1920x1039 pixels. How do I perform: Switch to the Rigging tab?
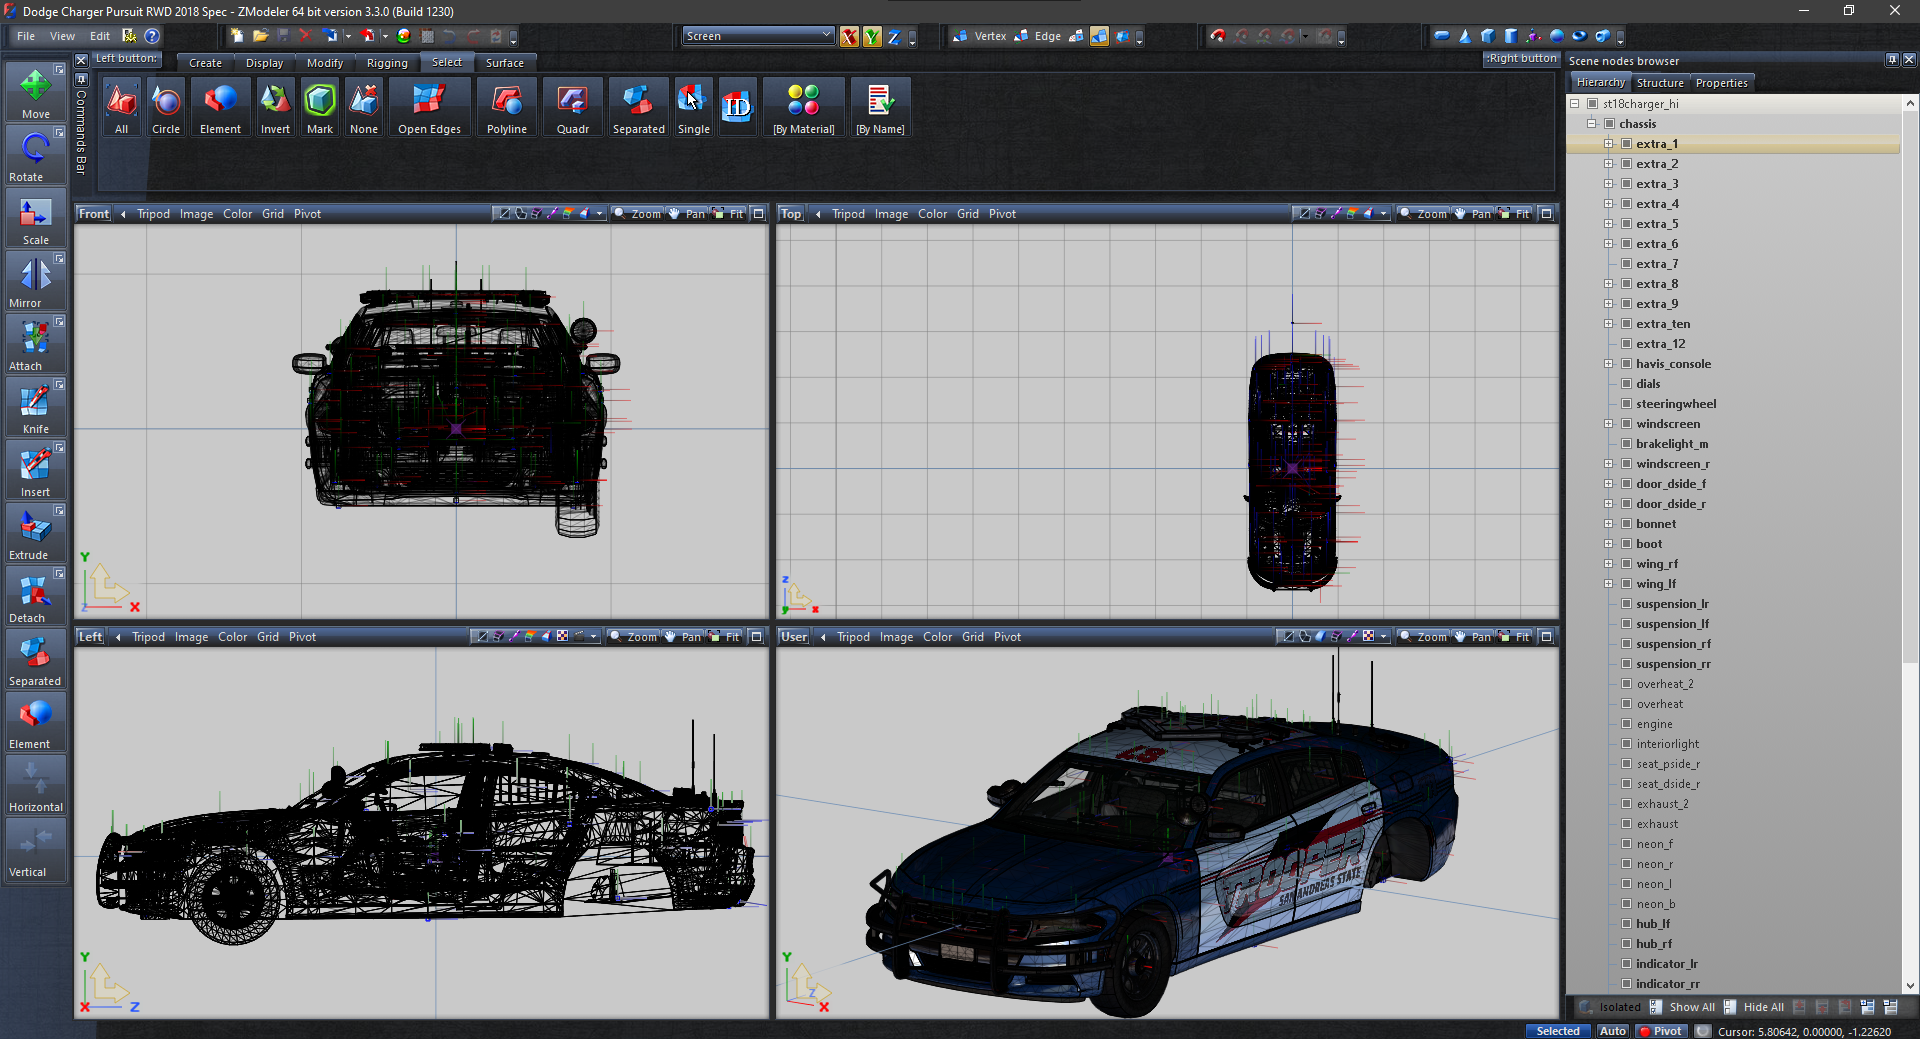tap(387, 63)
